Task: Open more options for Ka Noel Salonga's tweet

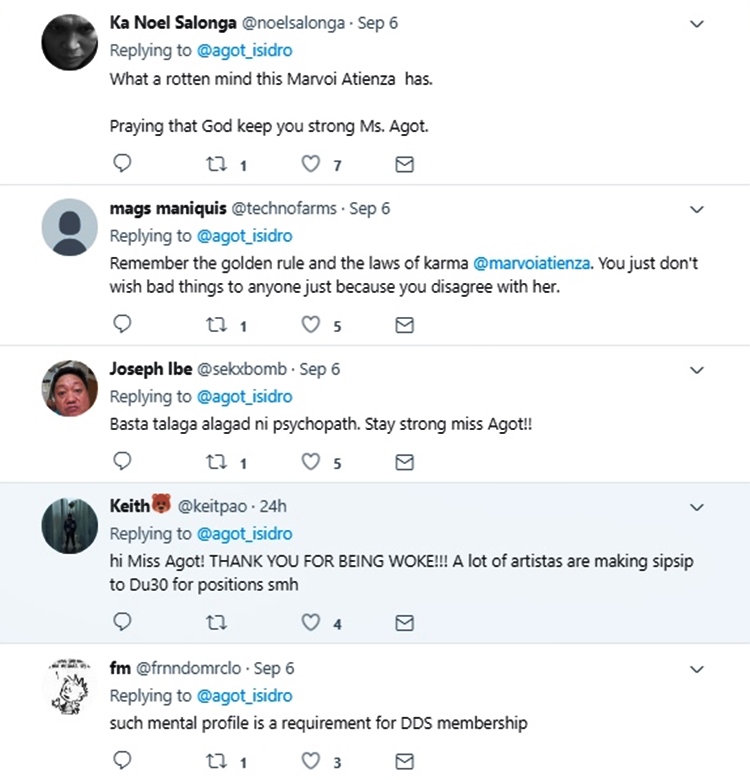Action: pyautogui.click(x=697, y=22)
